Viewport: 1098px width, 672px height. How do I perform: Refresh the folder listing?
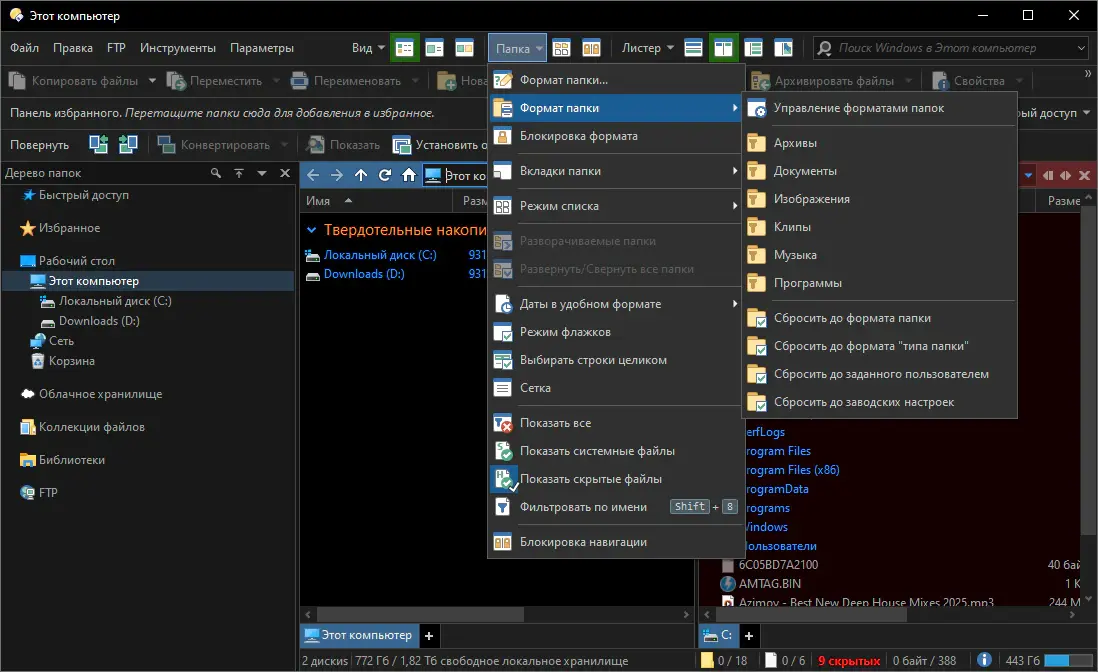pyautogui.click(x=384, y=175)
